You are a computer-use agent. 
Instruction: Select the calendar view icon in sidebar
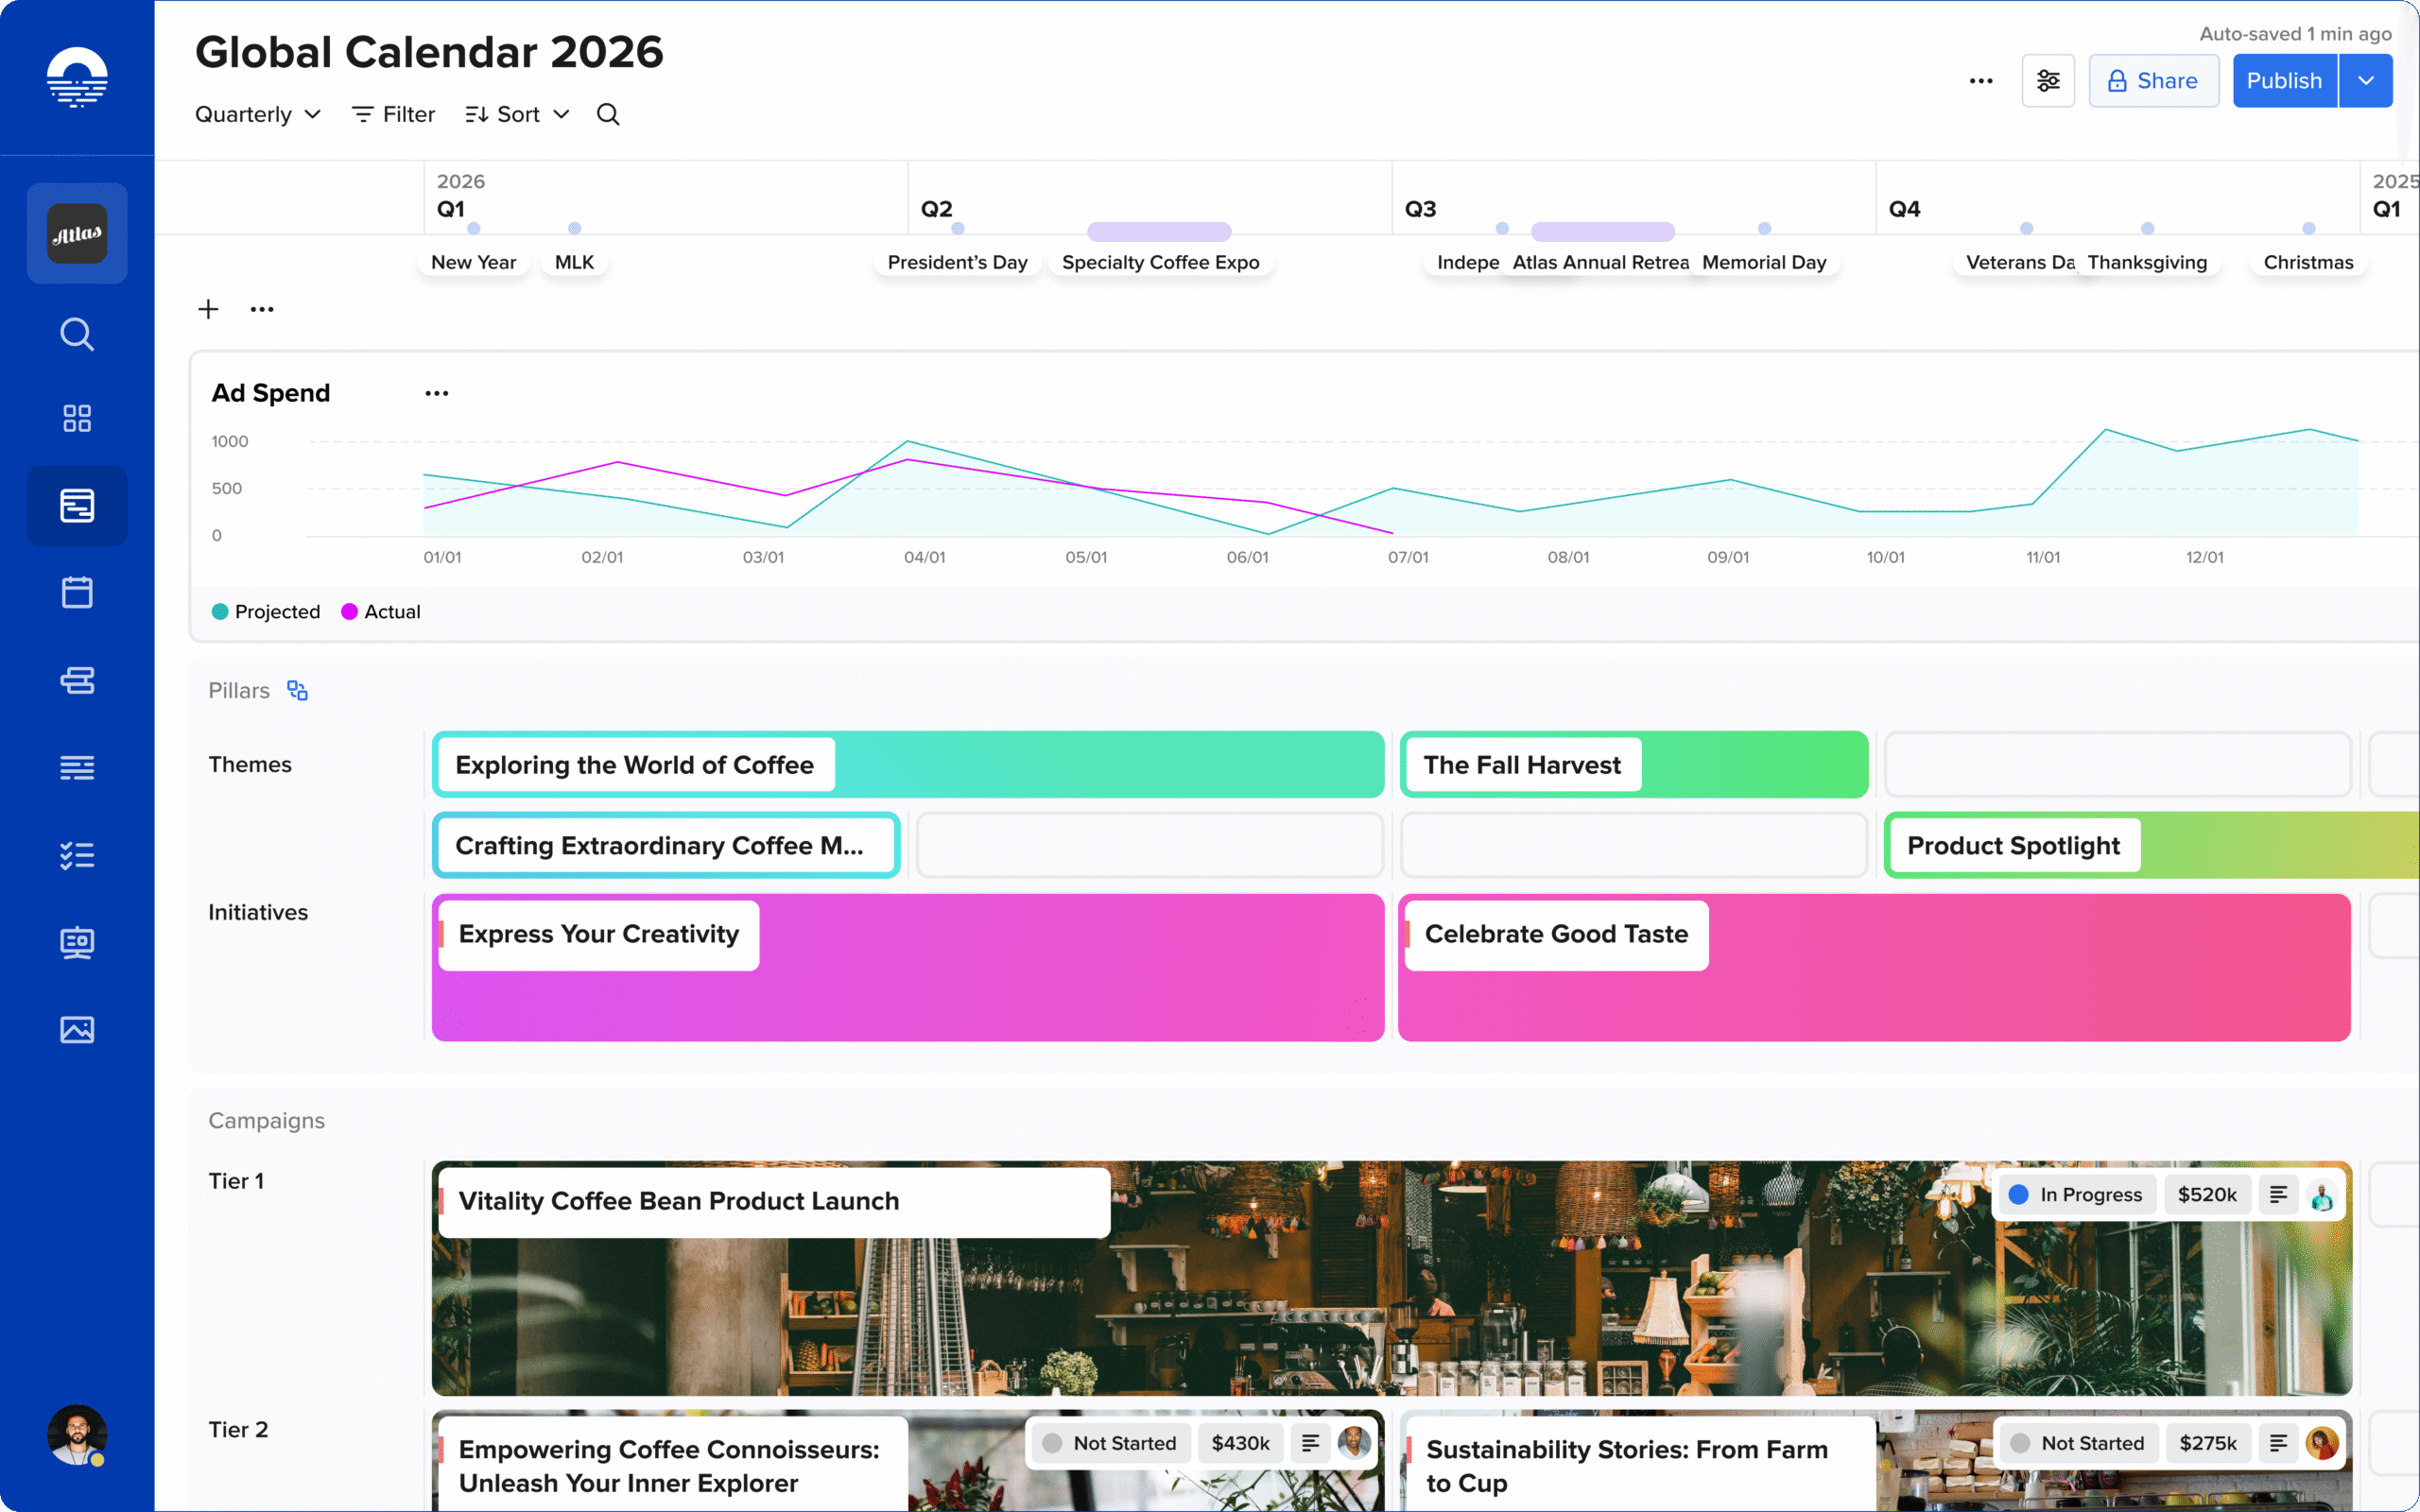[77, 592]
